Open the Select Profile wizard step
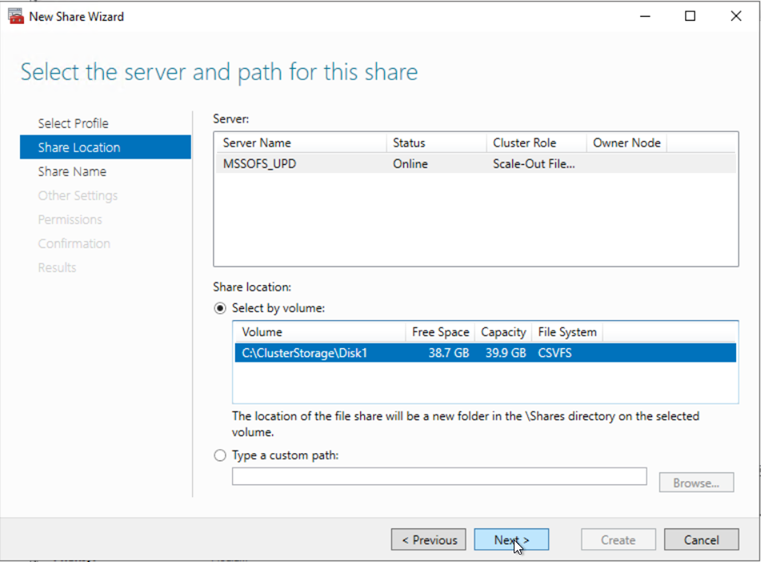This screenshot has width=761, height=562. click(x=73, y=123)
